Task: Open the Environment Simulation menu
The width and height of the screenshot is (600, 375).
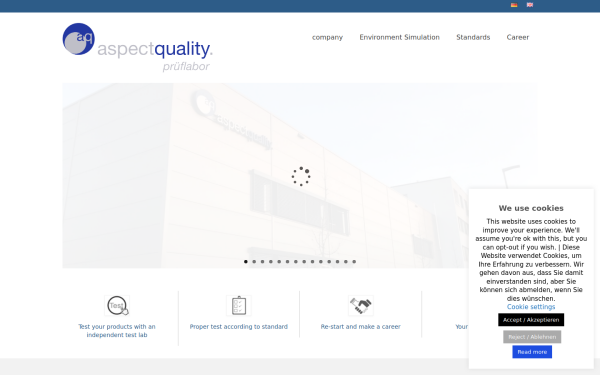Action: pos(399,38)
